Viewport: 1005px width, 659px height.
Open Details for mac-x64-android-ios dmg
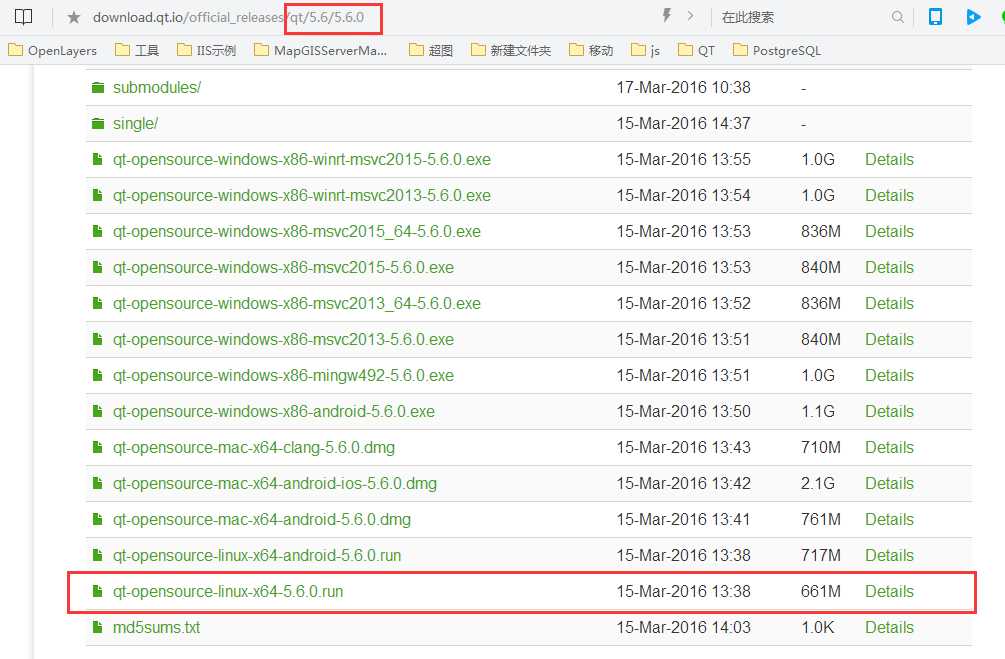click(x=889, y=483)
